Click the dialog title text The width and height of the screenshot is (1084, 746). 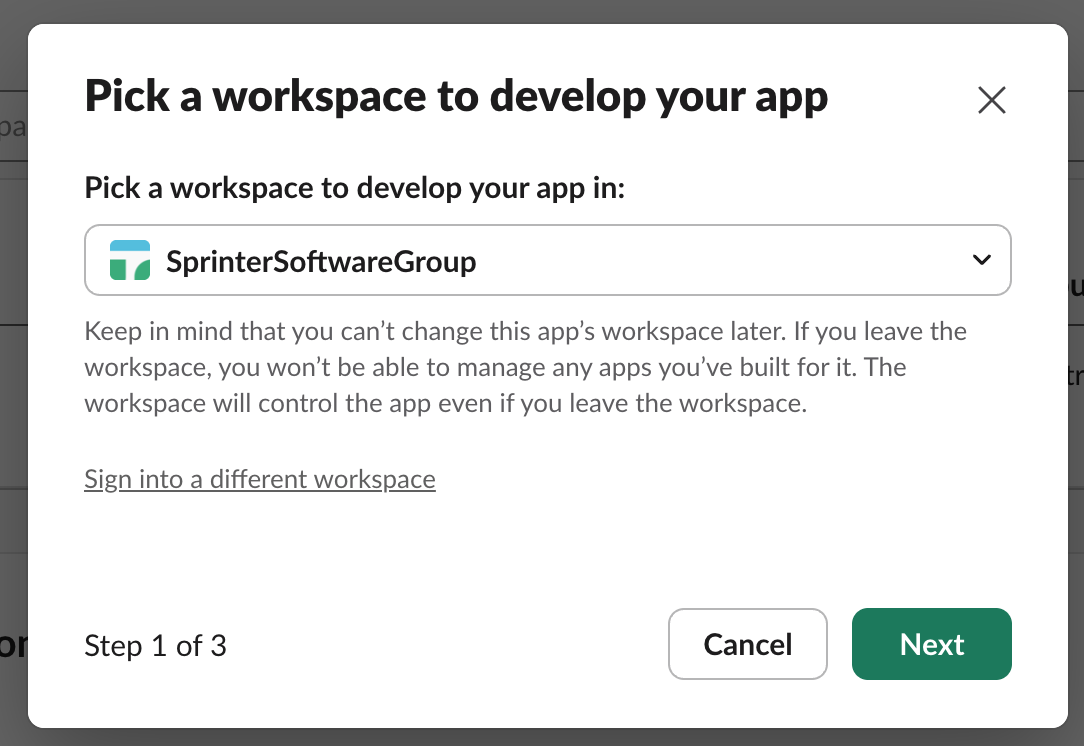pyautogui.click(x=456, y=96)
